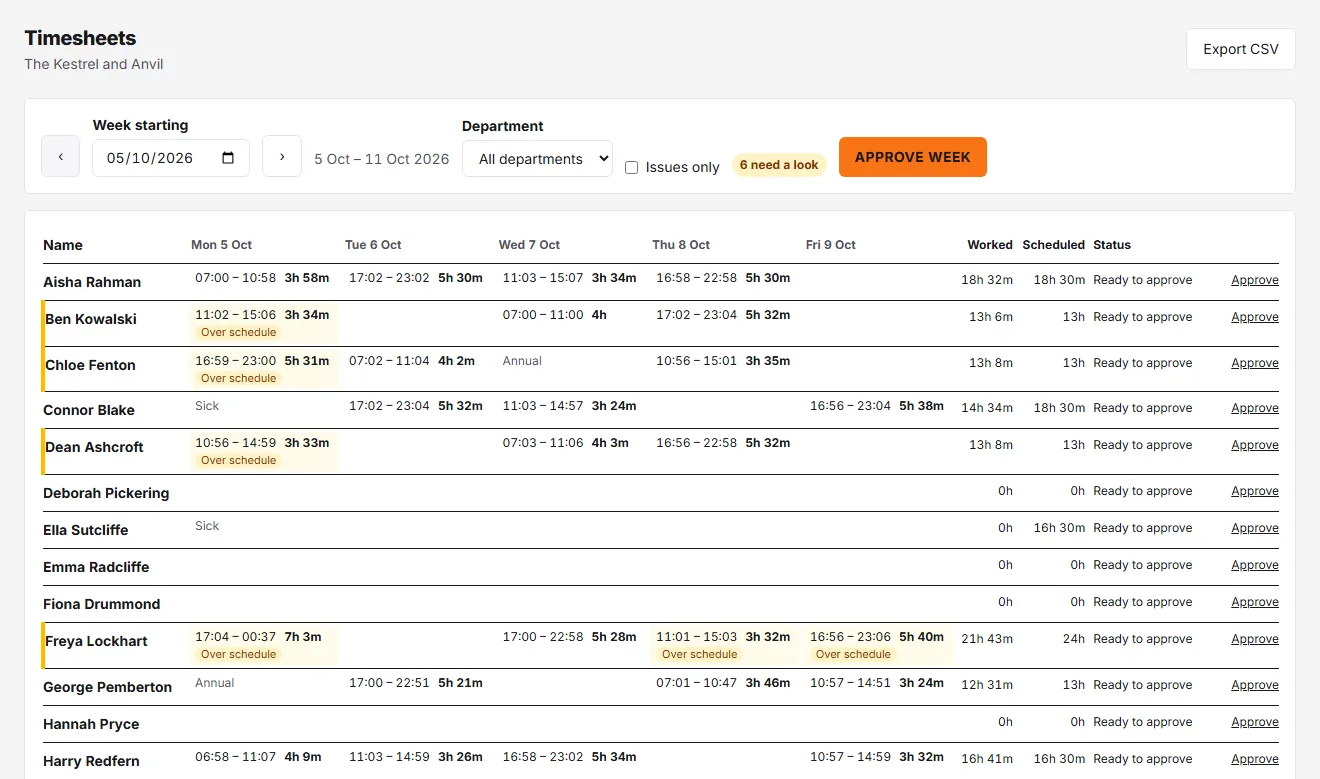
Task: Approve Dean Ashcroft's timesheet
Action: pyautogui.click(x=1254, y=445)
